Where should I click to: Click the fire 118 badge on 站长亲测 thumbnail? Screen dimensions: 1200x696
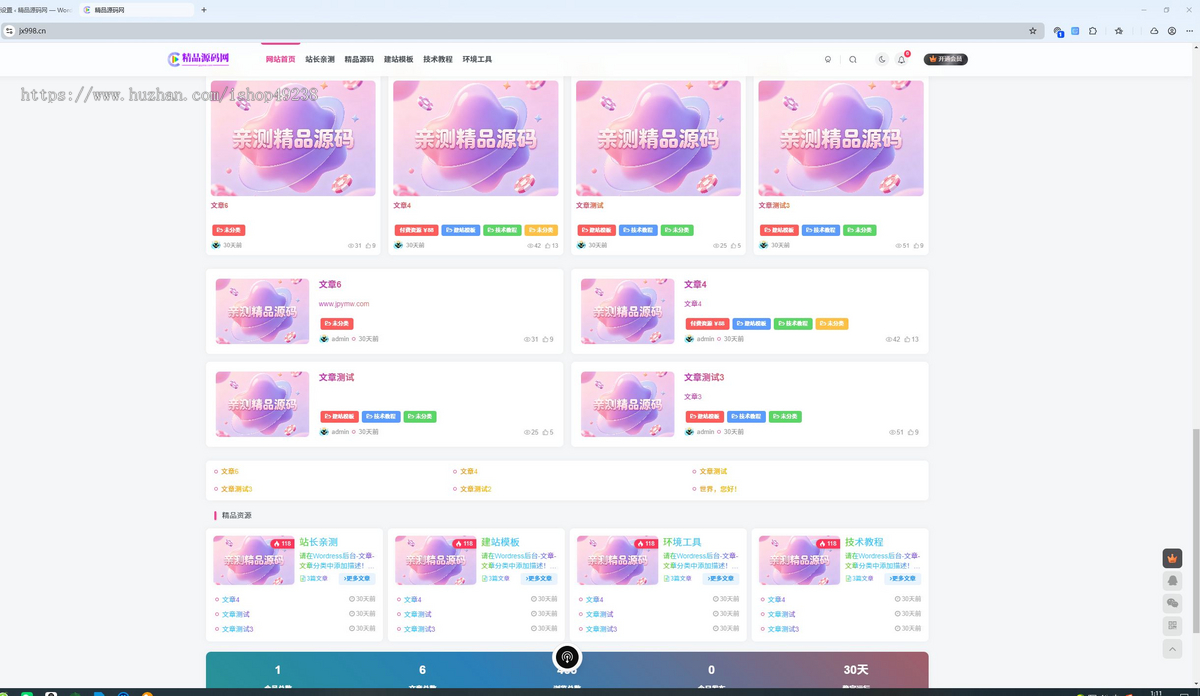[x=282, y=544]
